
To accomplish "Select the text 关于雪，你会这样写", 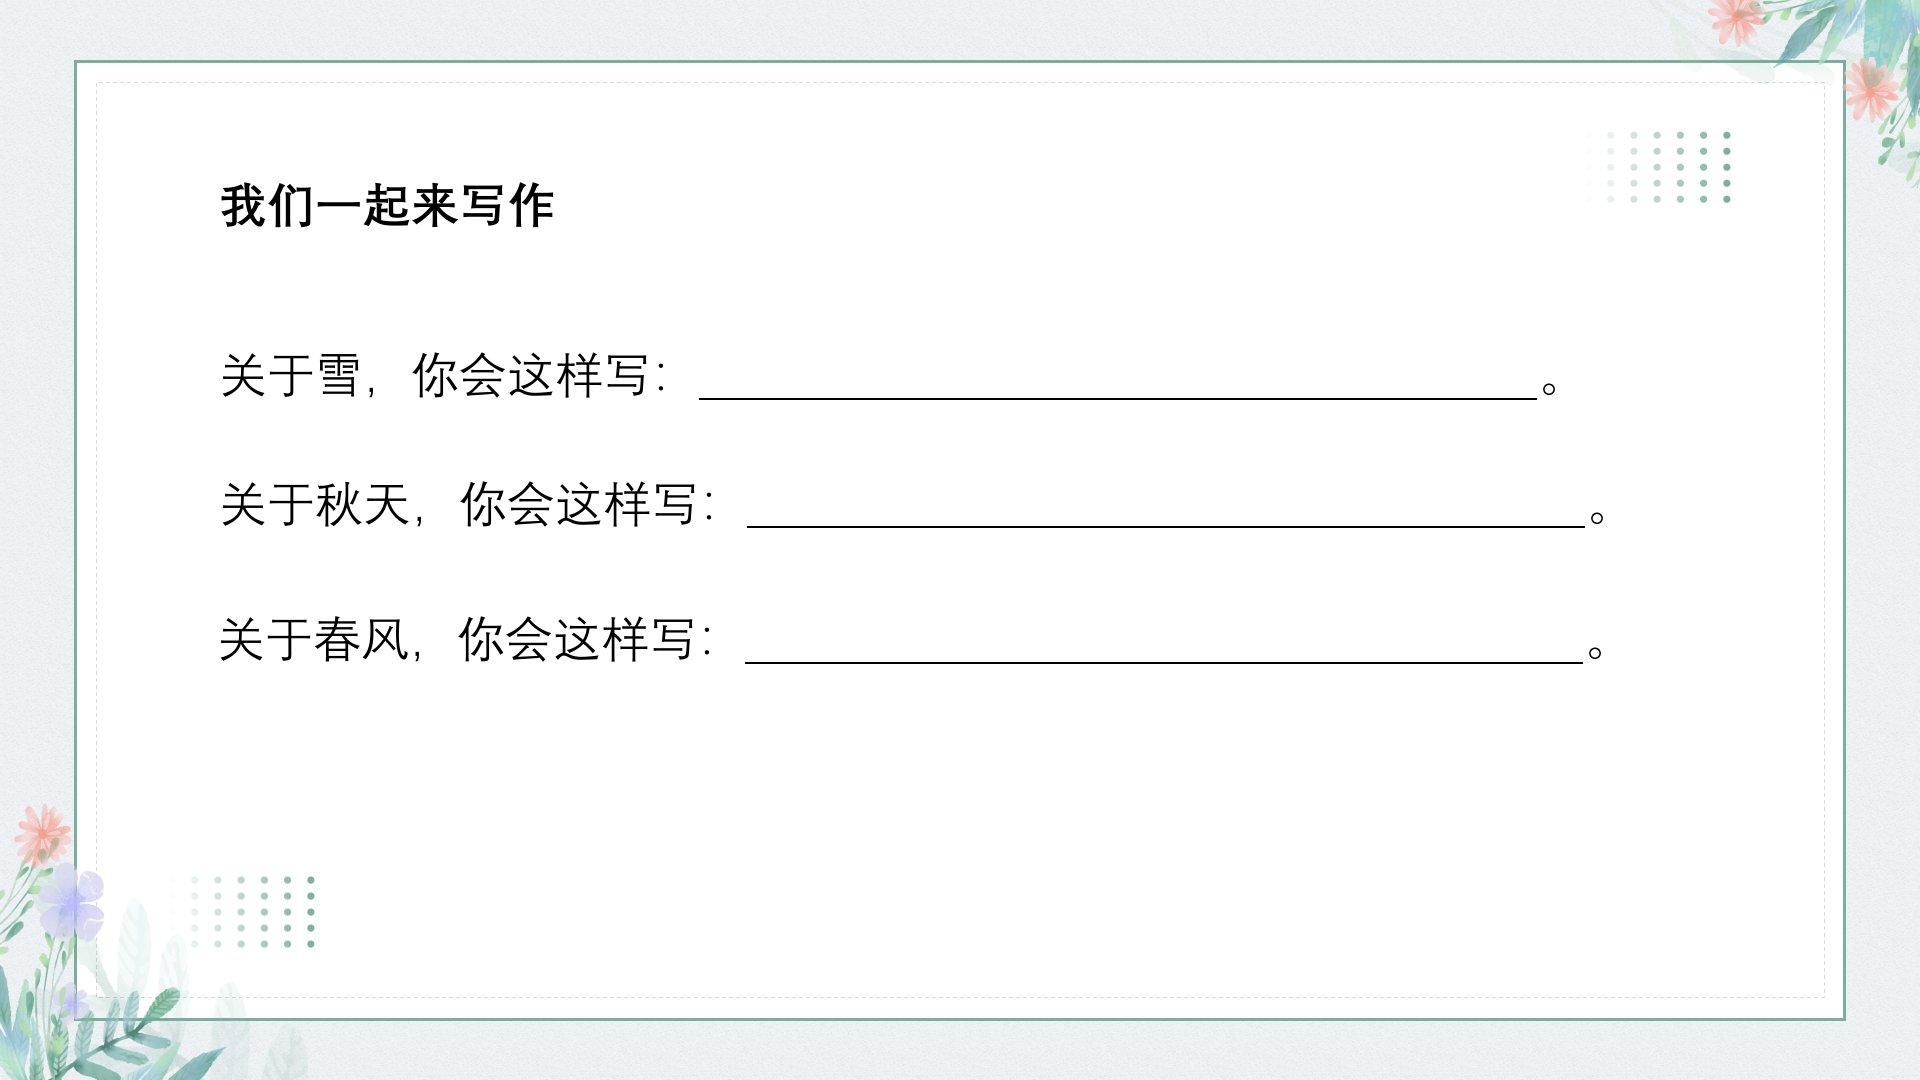I will [x=443, y=377].
